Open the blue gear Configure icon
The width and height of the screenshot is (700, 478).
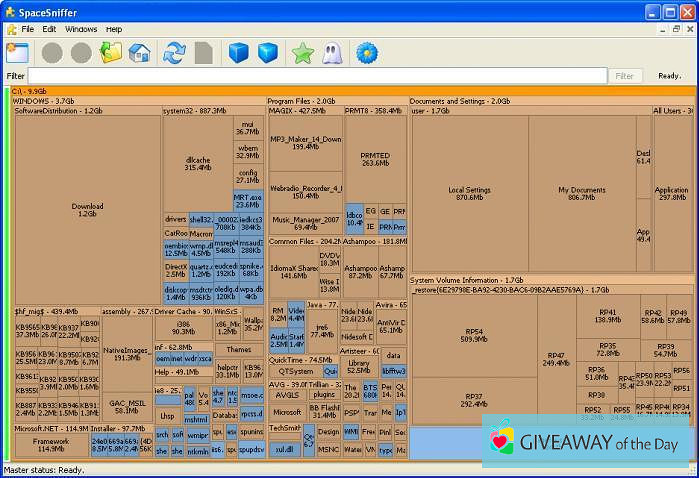pyautogui.click(x=366, y=52)
